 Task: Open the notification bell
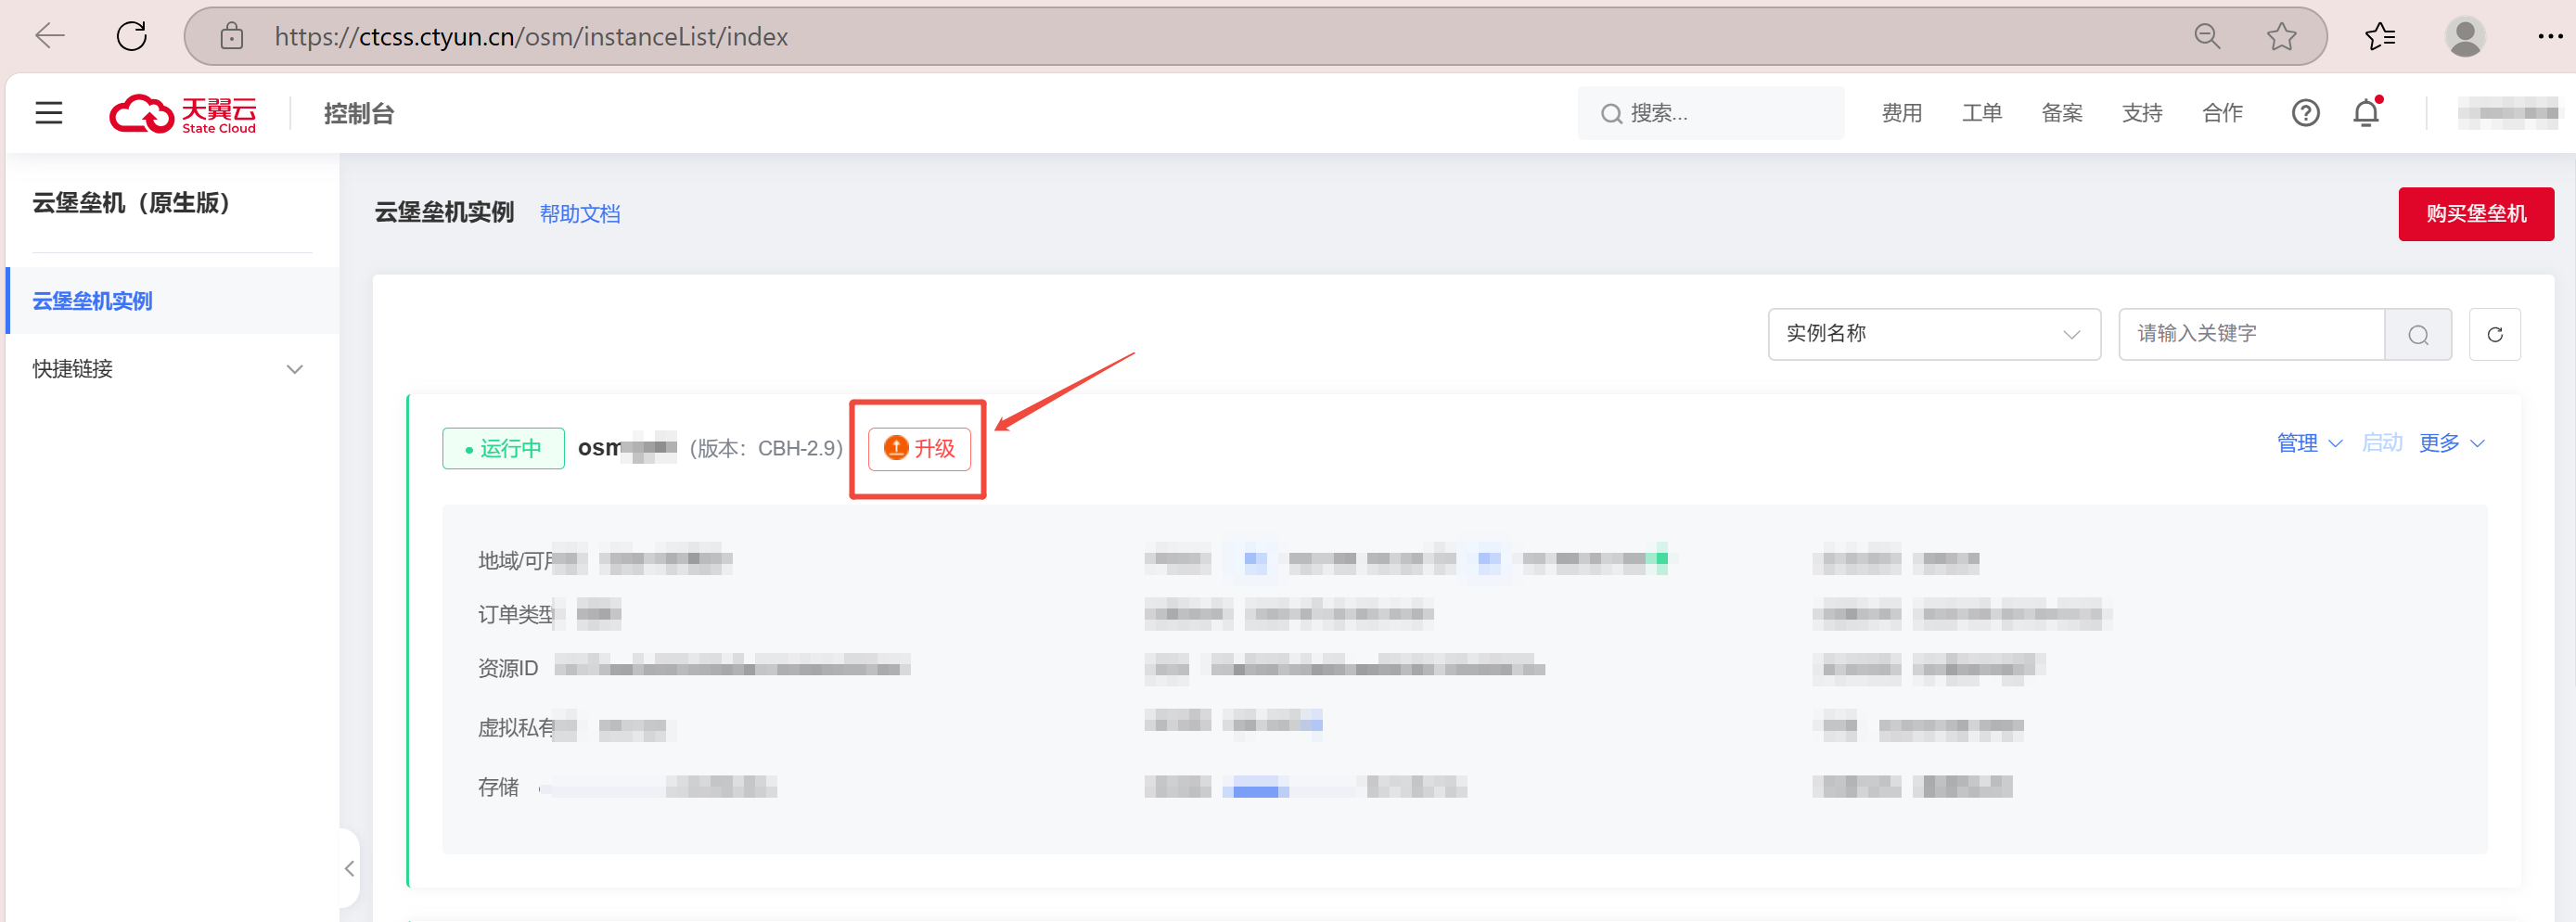2366,113
